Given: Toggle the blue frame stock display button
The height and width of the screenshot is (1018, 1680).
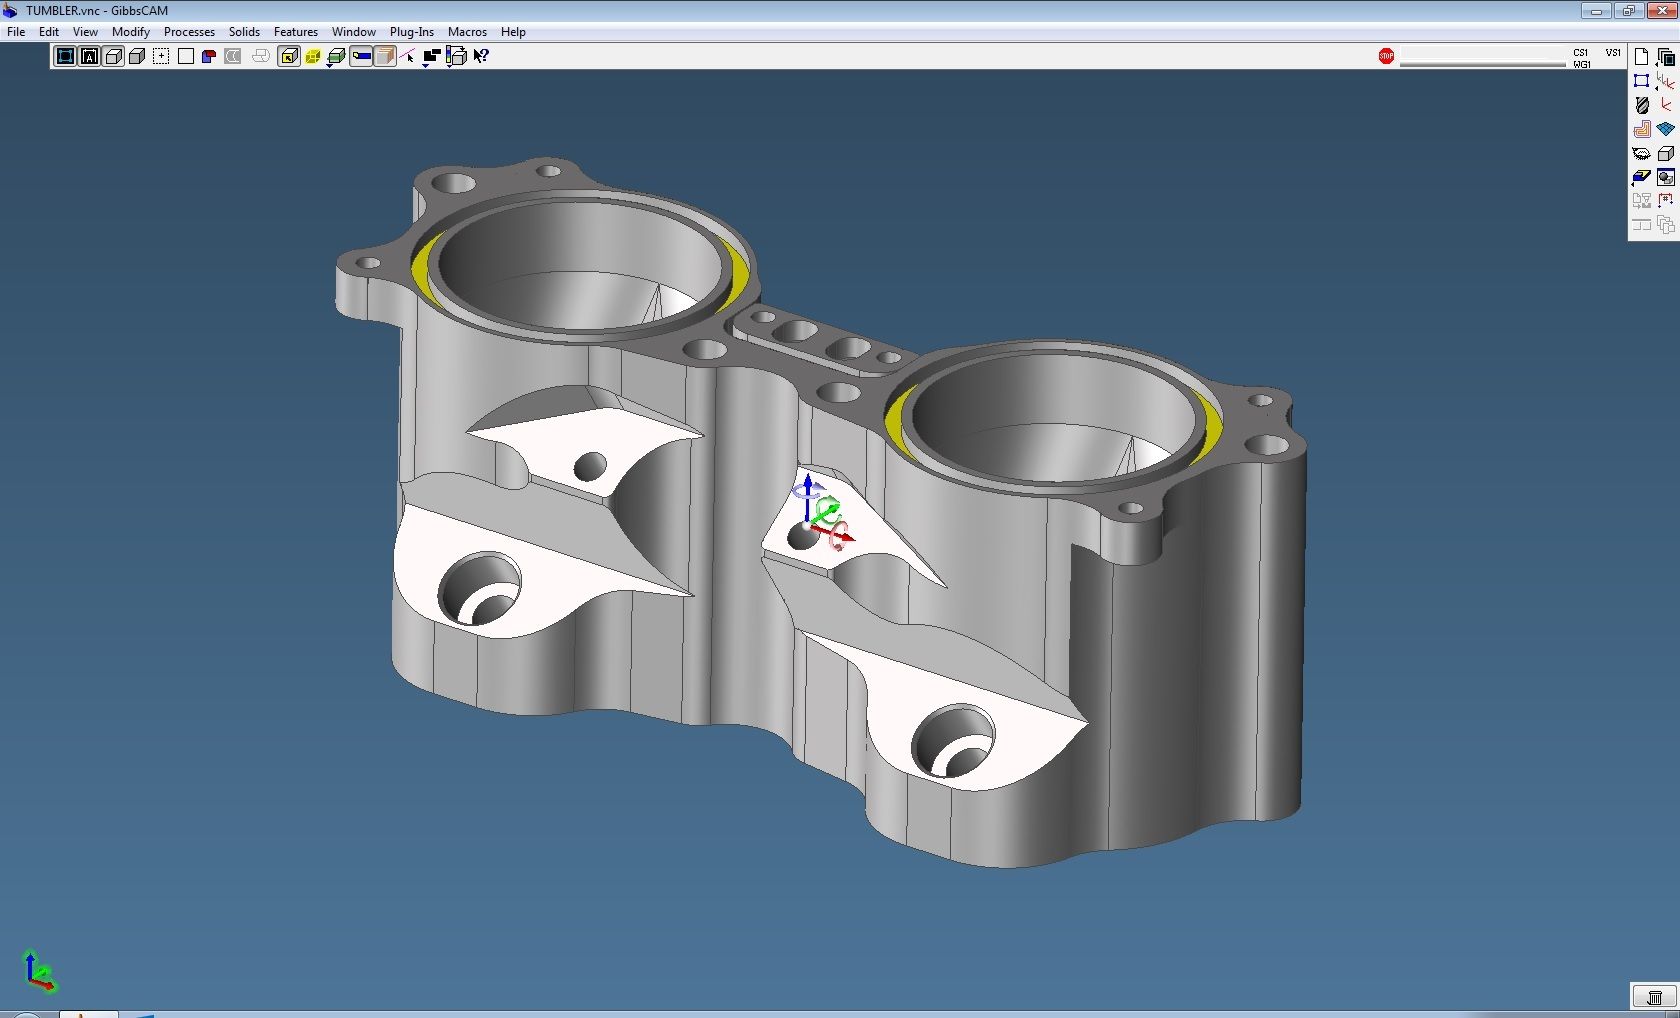Looking at the screenshot, I should click(65, 56).
